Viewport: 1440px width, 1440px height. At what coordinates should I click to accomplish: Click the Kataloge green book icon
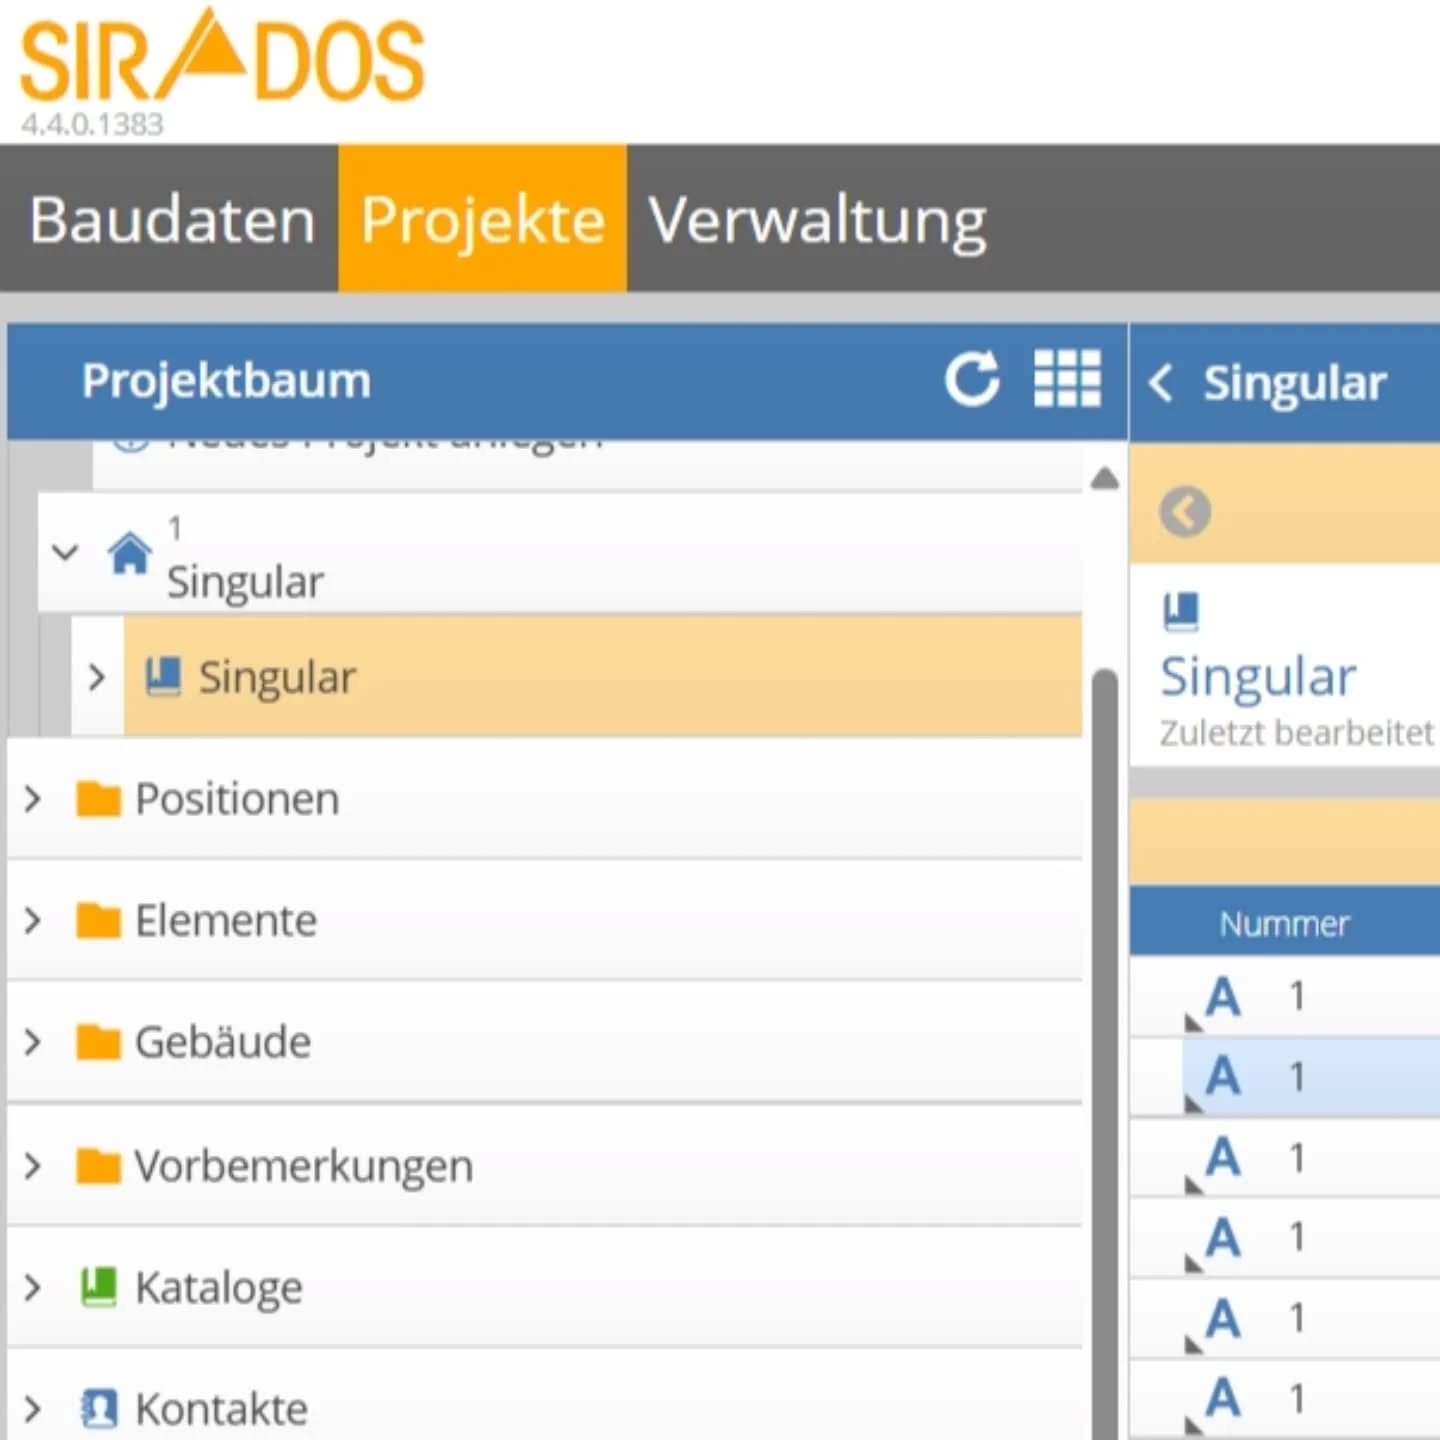[x=98, y=1287]
